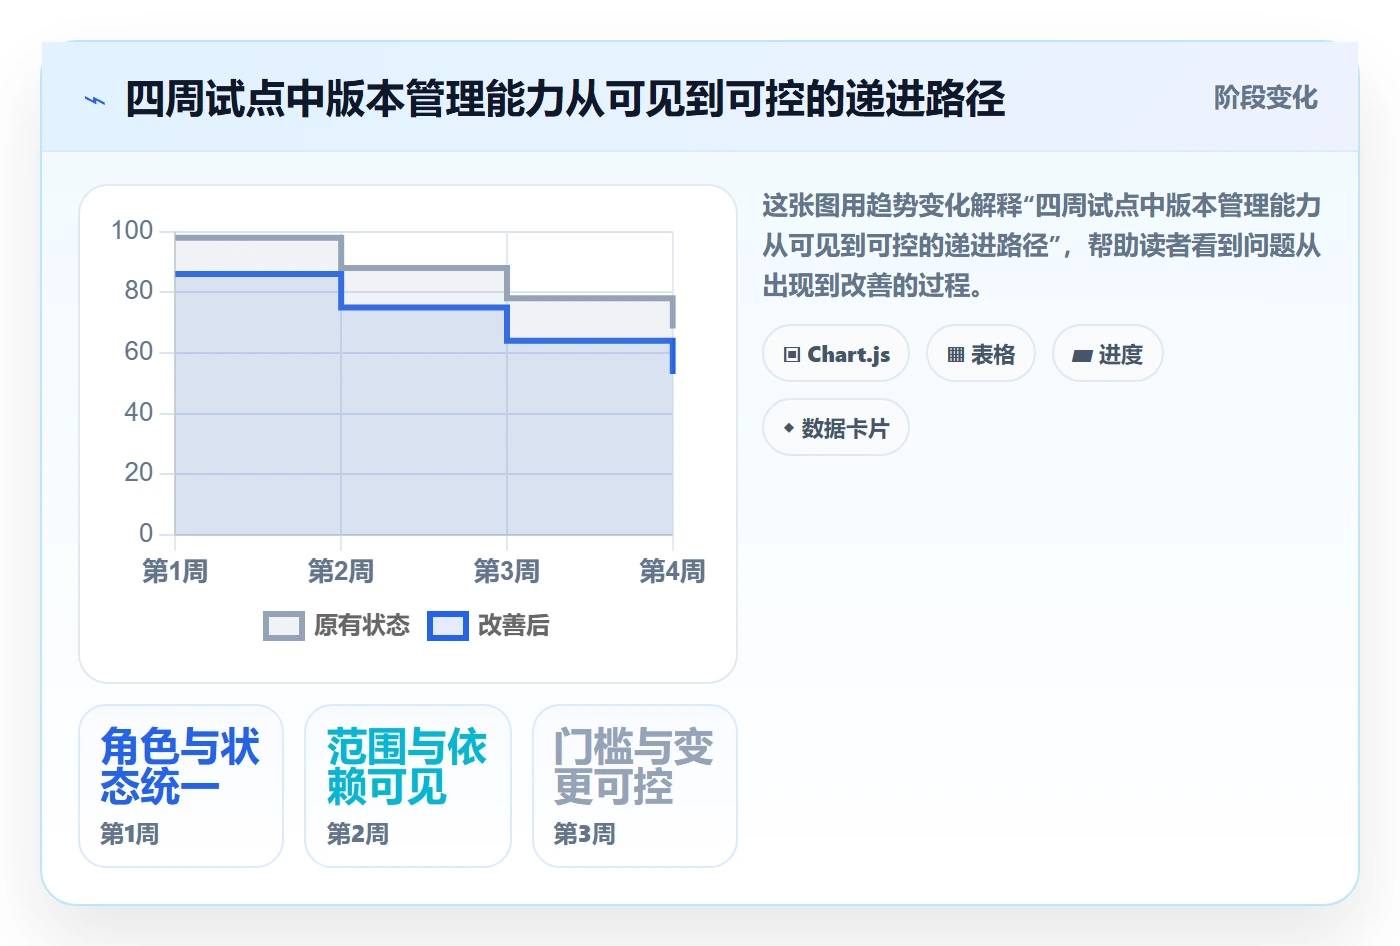Click the diamond icon in 数据卡片 tag
The width and height of the screenshot is (1400, 946).
tap(789, 428)
